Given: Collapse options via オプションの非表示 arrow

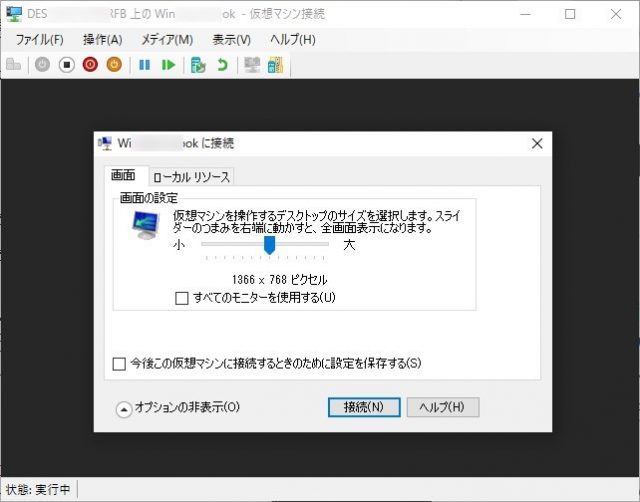Looking at the screenshot, I should [x=124, y=409].
